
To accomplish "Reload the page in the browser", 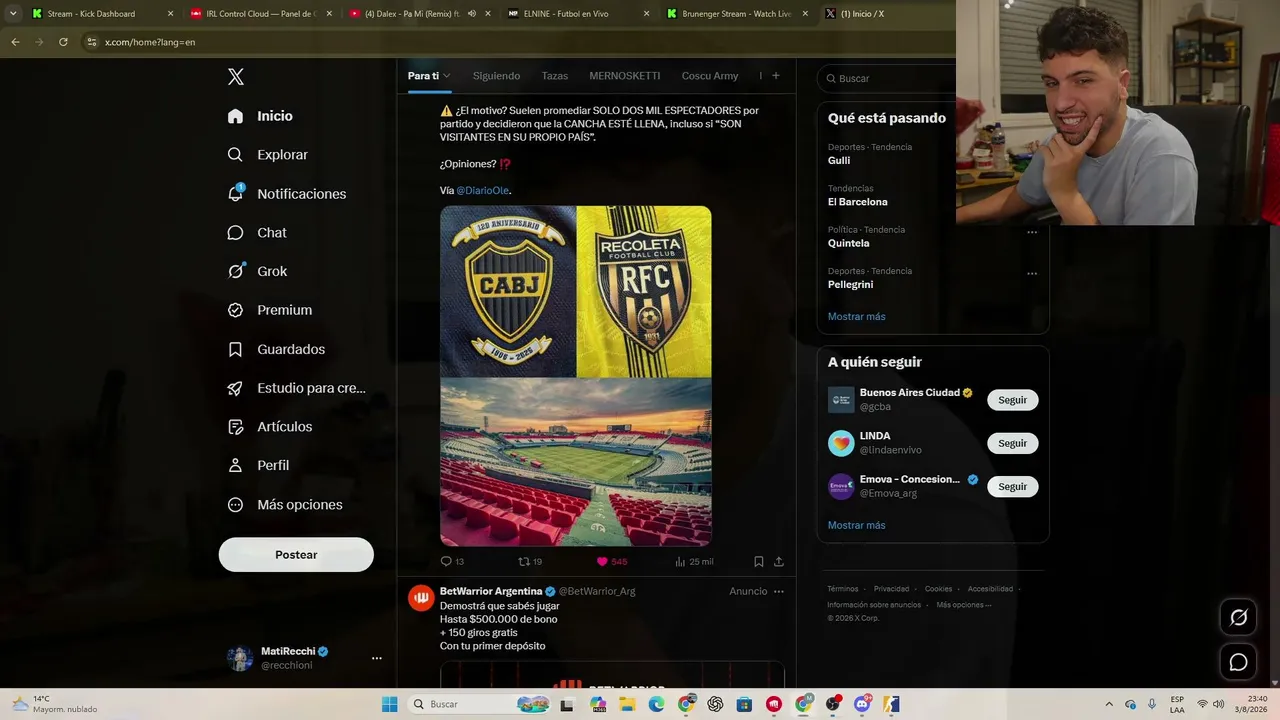I will (x=63, y=42).
